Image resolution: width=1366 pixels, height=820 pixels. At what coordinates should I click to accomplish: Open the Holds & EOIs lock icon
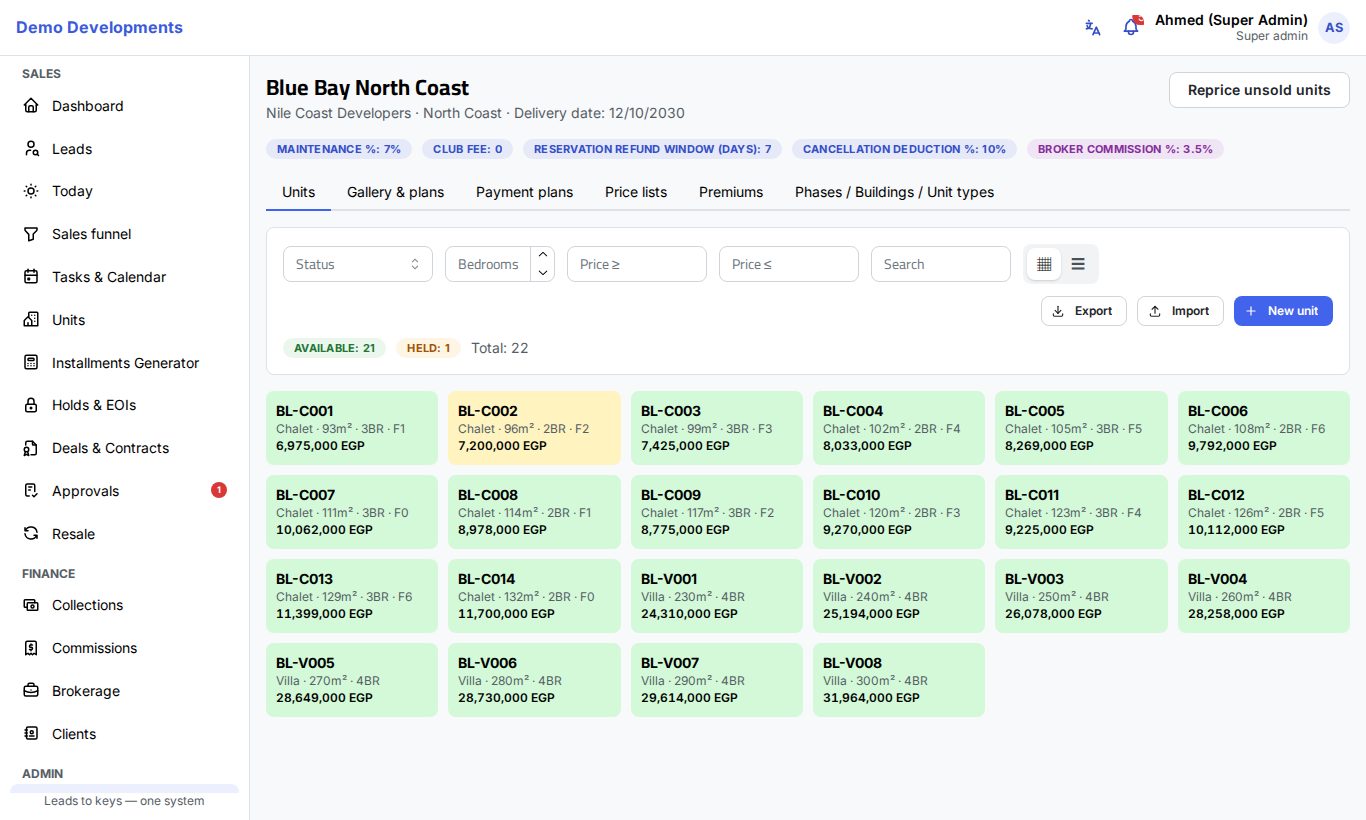coord(31,405)
